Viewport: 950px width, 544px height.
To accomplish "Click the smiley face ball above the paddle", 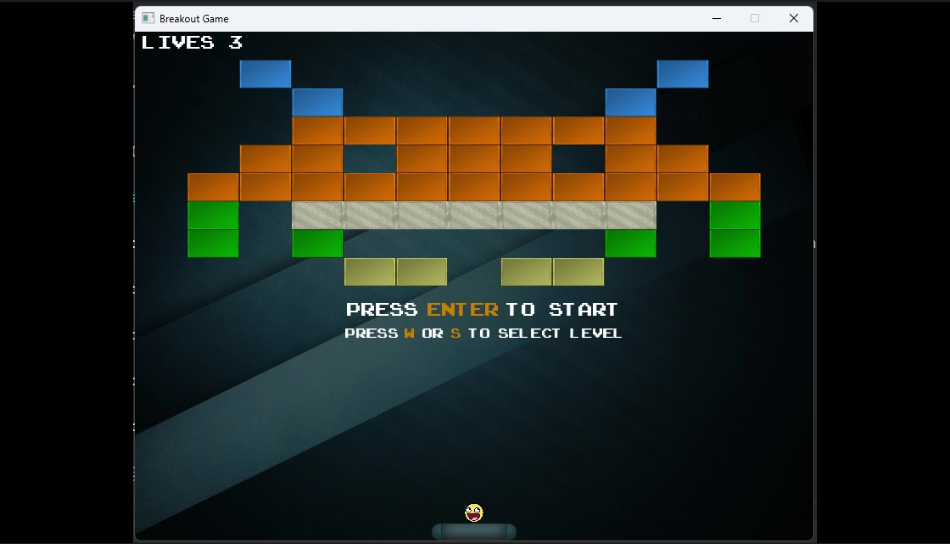I will click(x=474, y=512).
